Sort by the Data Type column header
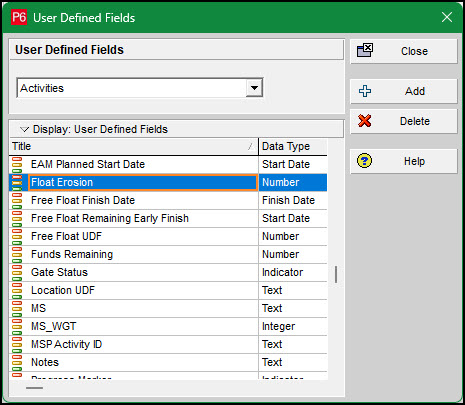 point(293,146)
